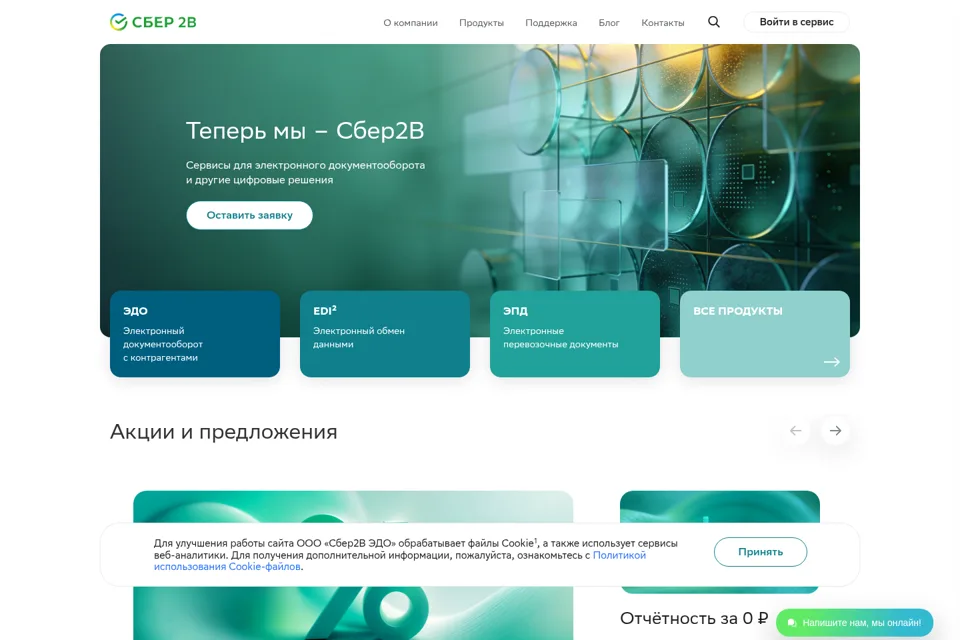This screenshot has height=640, width=960.
Task: Open the ЭПД product card
Action: 575,334
